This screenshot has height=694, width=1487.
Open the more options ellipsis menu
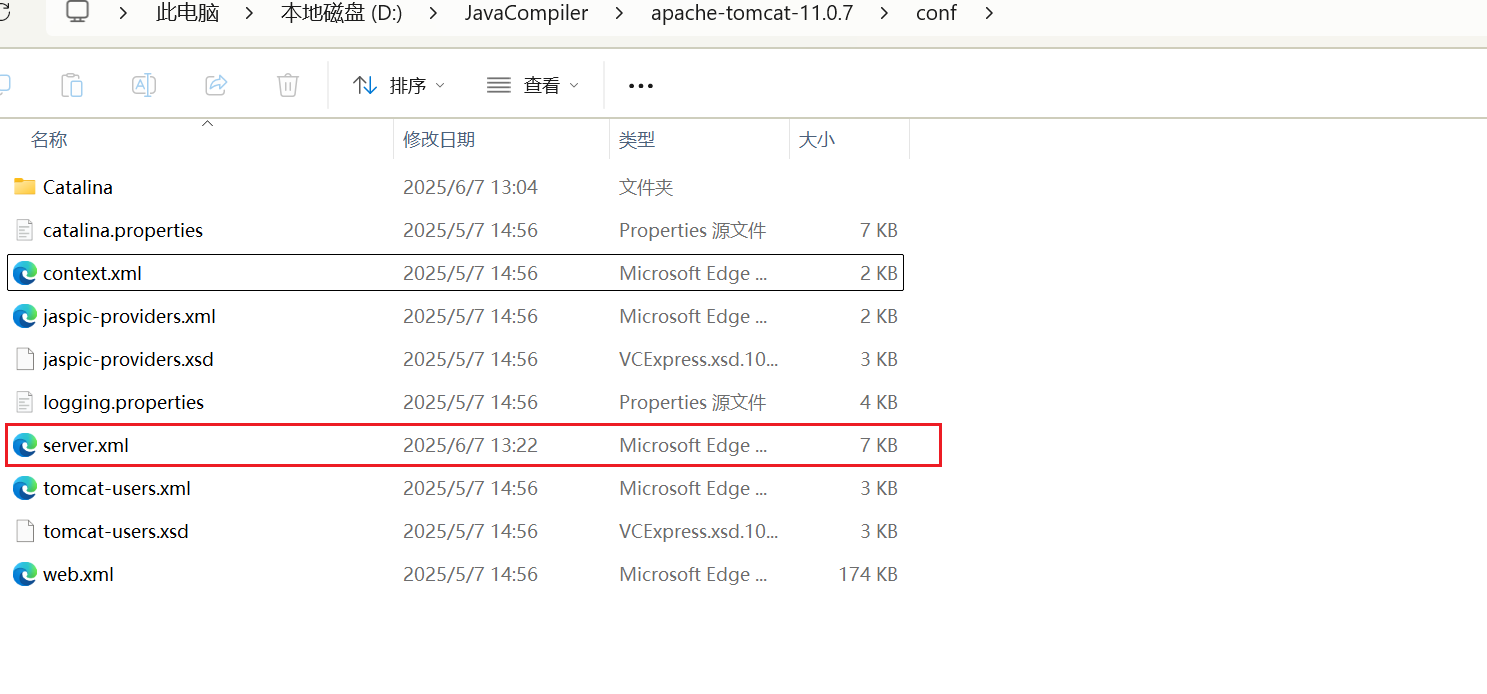641,86
